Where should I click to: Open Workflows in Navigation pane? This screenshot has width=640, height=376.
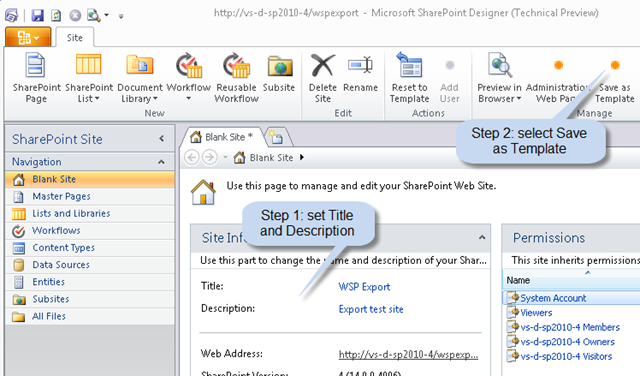coord(90,231)
